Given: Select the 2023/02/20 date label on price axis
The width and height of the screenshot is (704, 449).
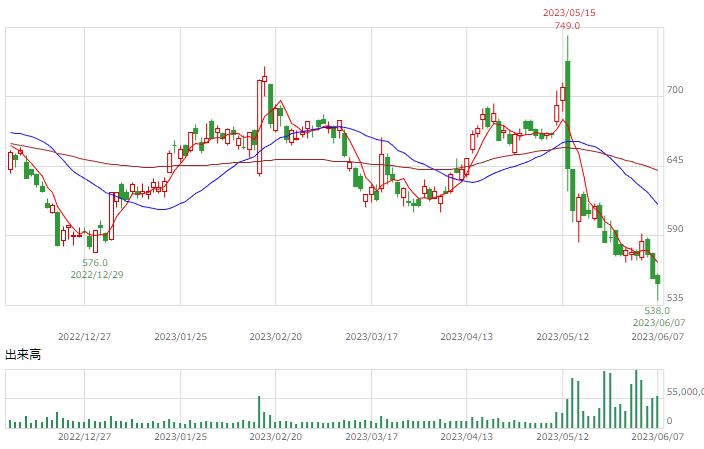Looking at the screenshot, I should (x=276, y=337).
